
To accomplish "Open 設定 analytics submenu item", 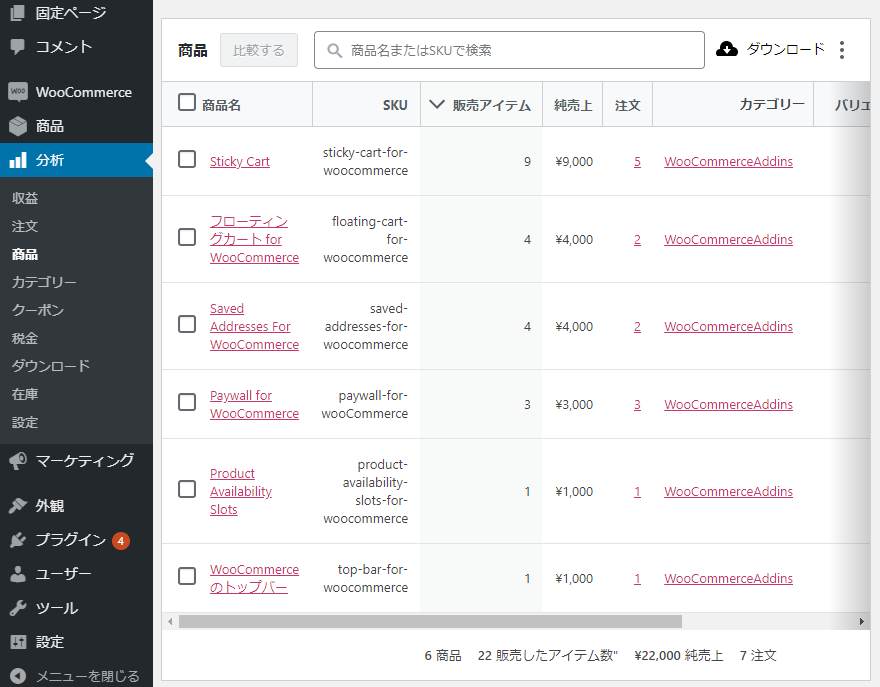I will click(x=25, y=422).
